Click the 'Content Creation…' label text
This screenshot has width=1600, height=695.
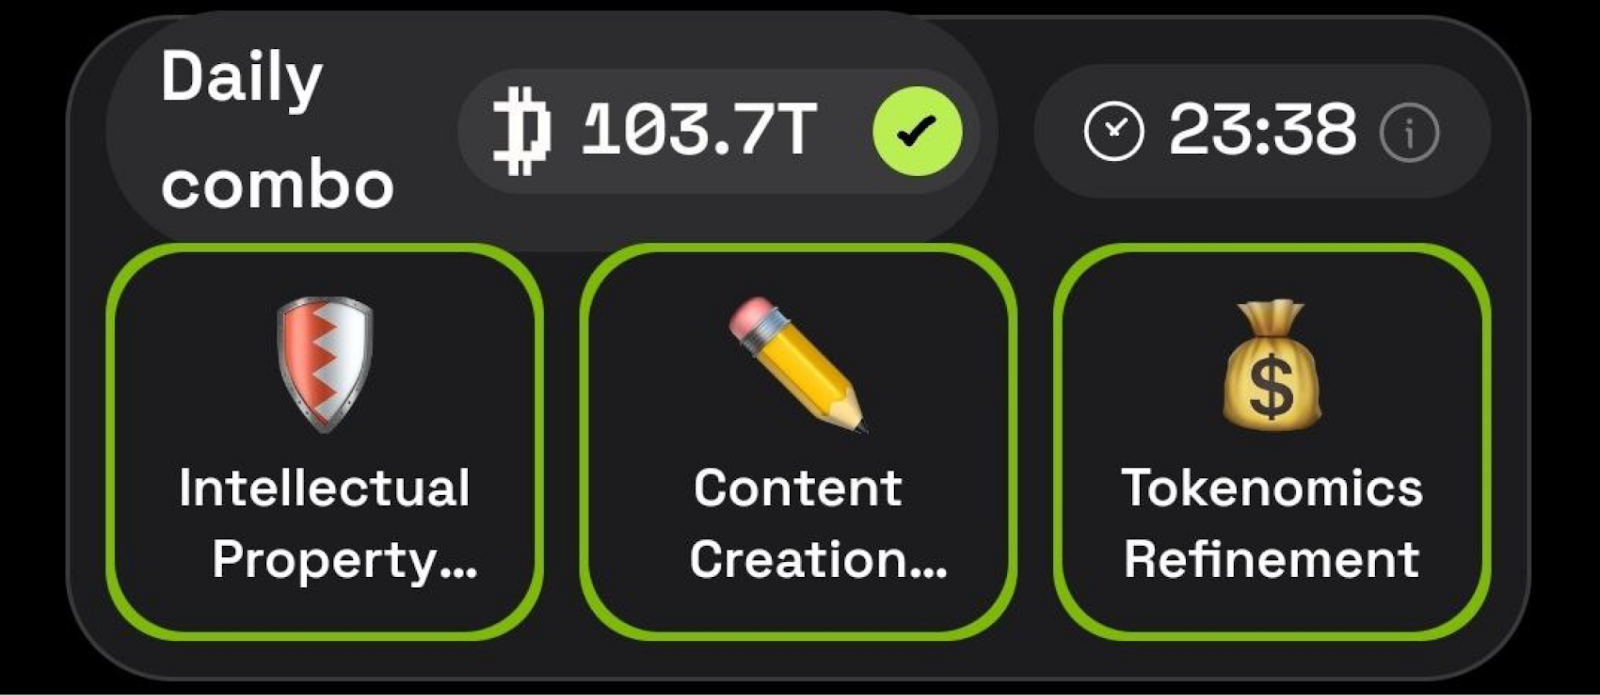click(x=818, y=524)
